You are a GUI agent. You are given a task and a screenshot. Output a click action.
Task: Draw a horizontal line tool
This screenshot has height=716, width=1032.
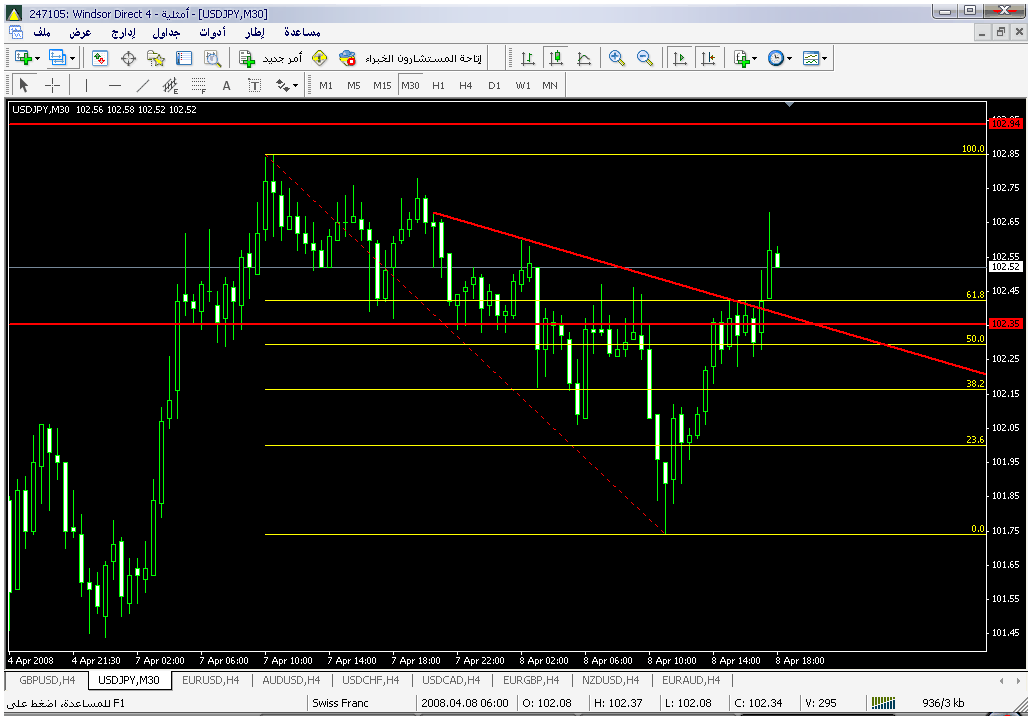[115, 85]
